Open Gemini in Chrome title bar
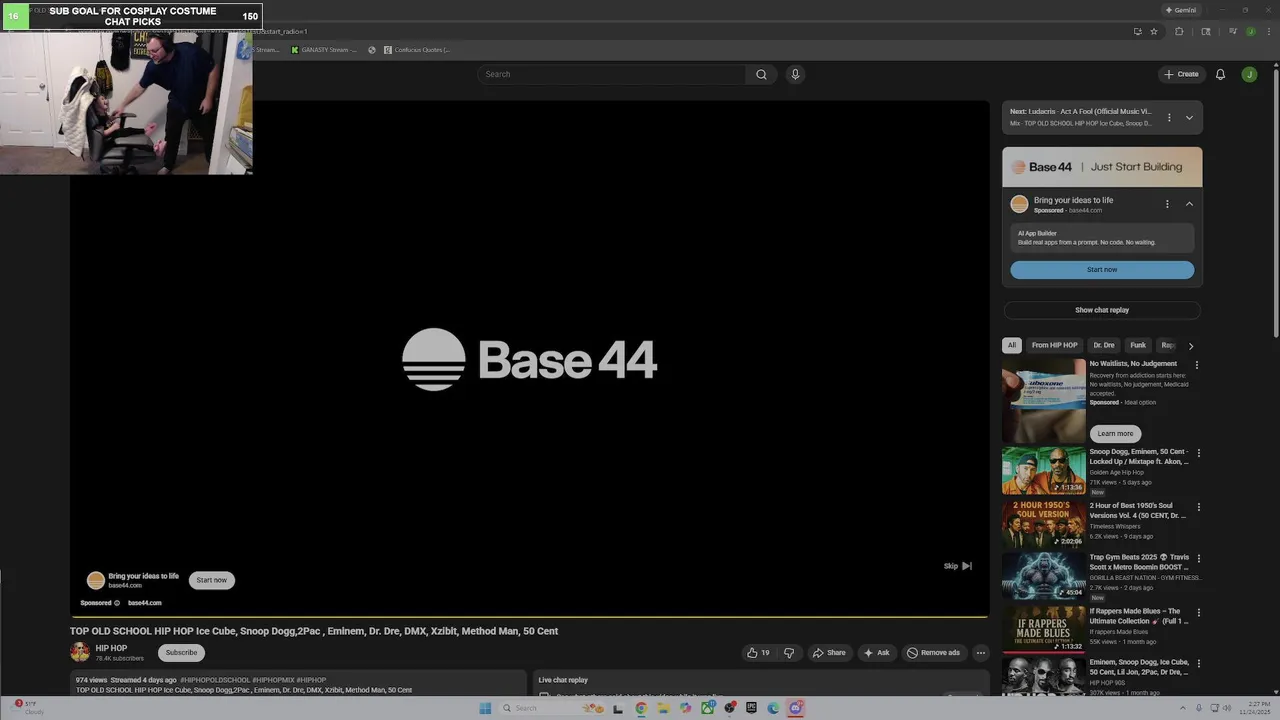The height and width of the screenshot is (720, 1280). [x=1180, y=10]
